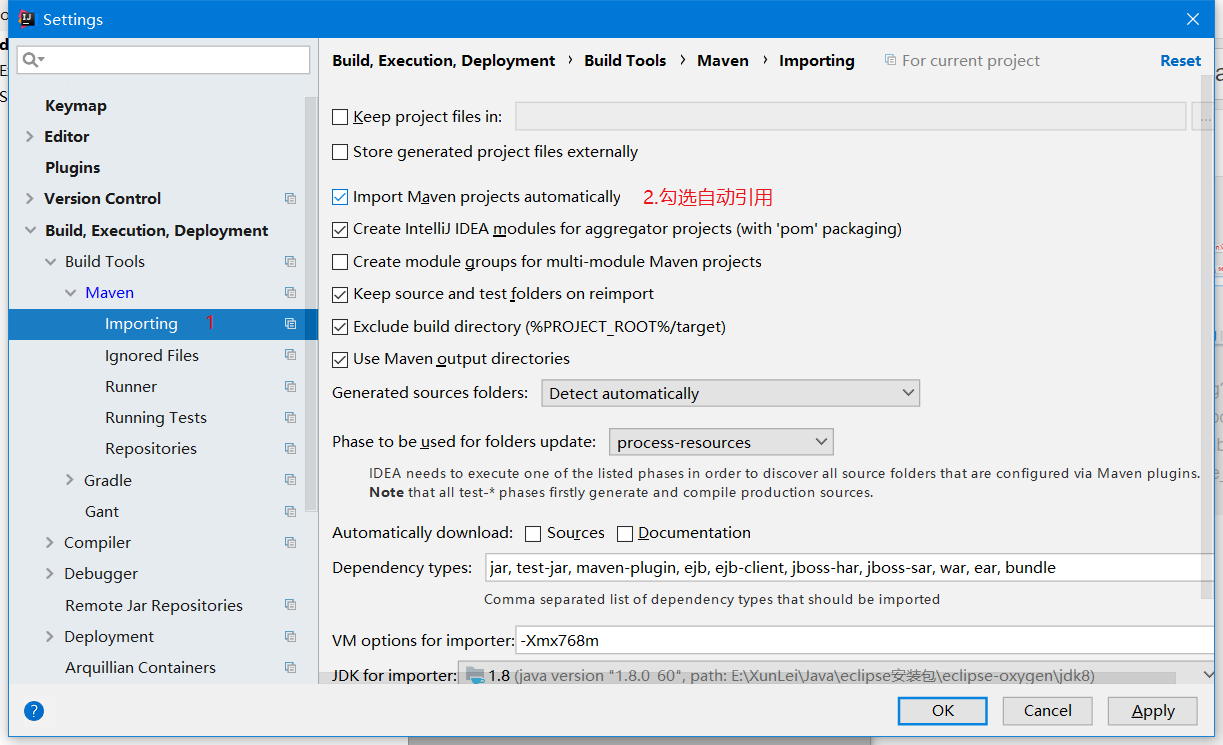This screenshot has height=745, width=1223.
Task: Click Maven in the breadcrumb
Action: coord(723,61)
